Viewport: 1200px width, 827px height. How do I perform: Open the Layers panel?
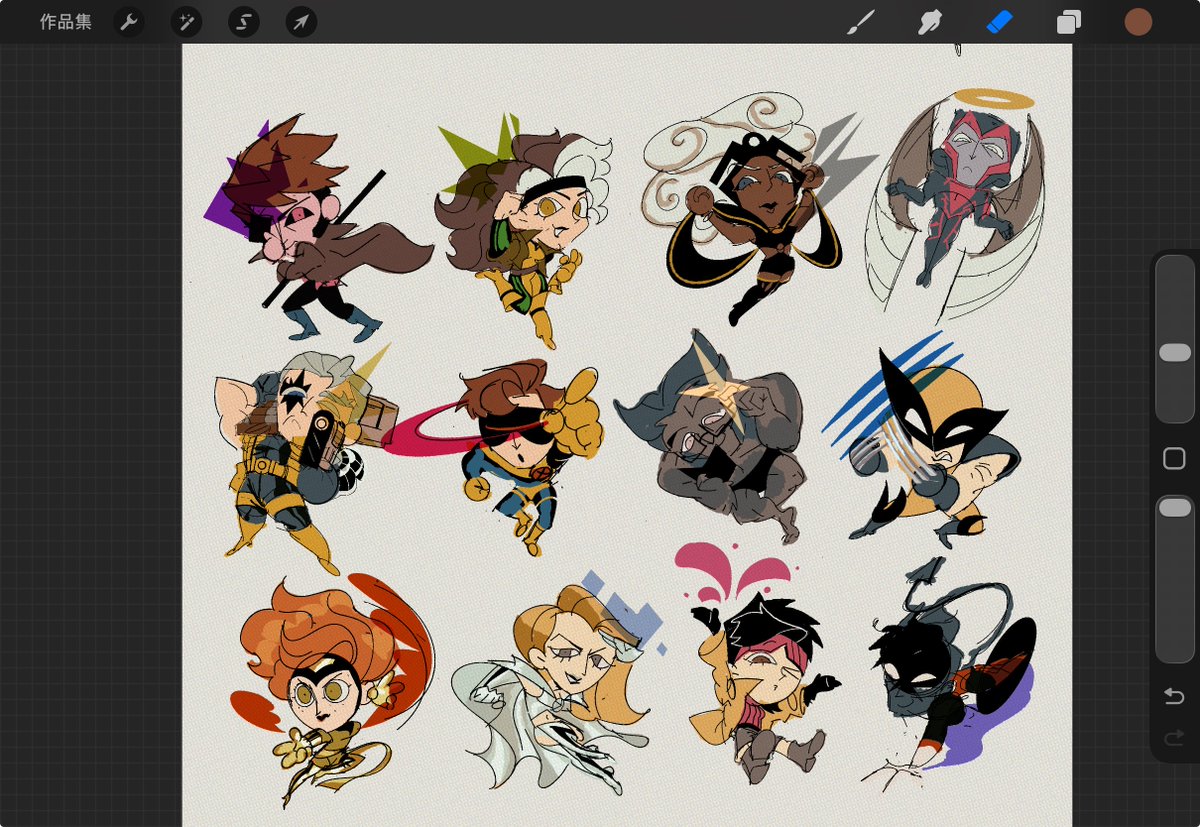coord(1069,22)
